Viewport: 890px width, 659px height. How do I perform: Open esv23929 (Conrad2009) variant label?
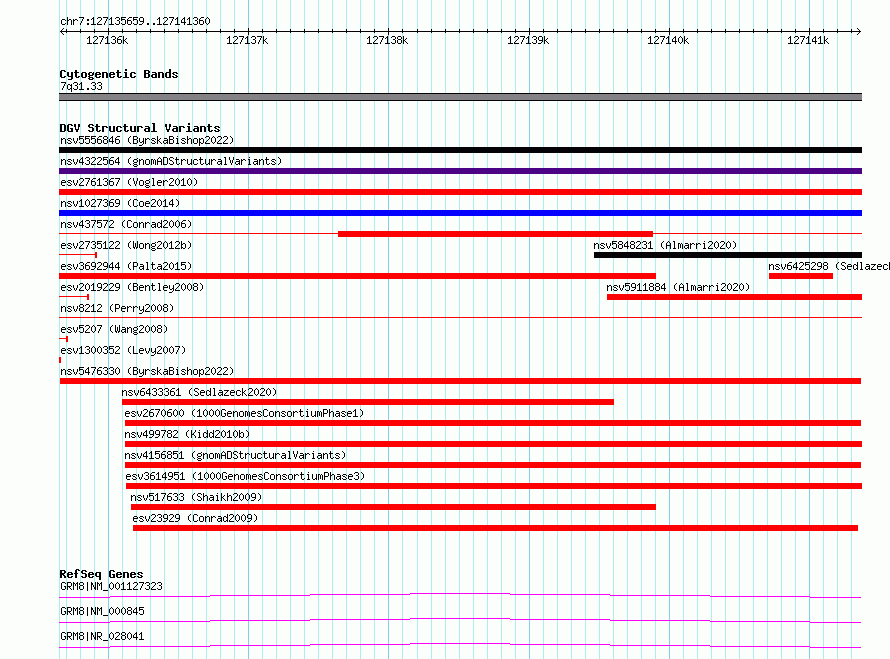click(195, 518)
